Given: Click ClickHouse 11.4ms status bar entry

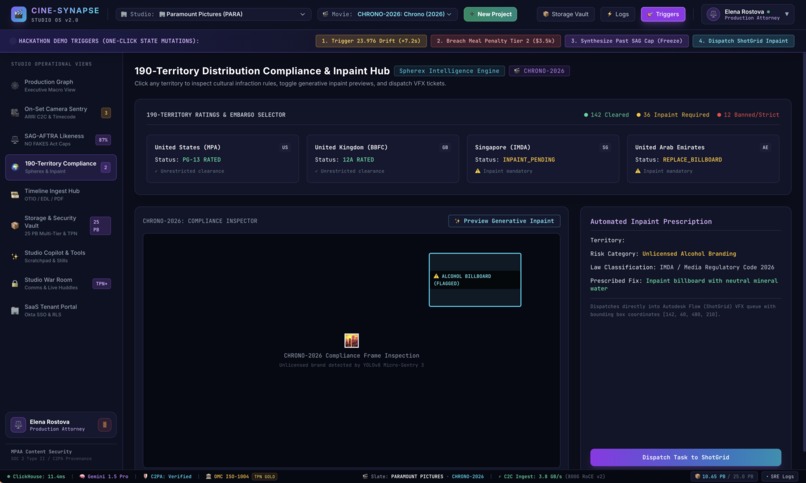Looking at the screenshot, I should [x=36, y=476].
